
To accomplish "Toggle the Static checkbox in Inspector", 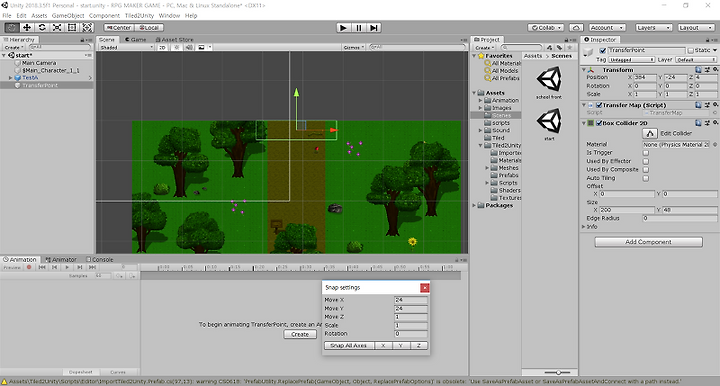I will (x=690, y=50).
